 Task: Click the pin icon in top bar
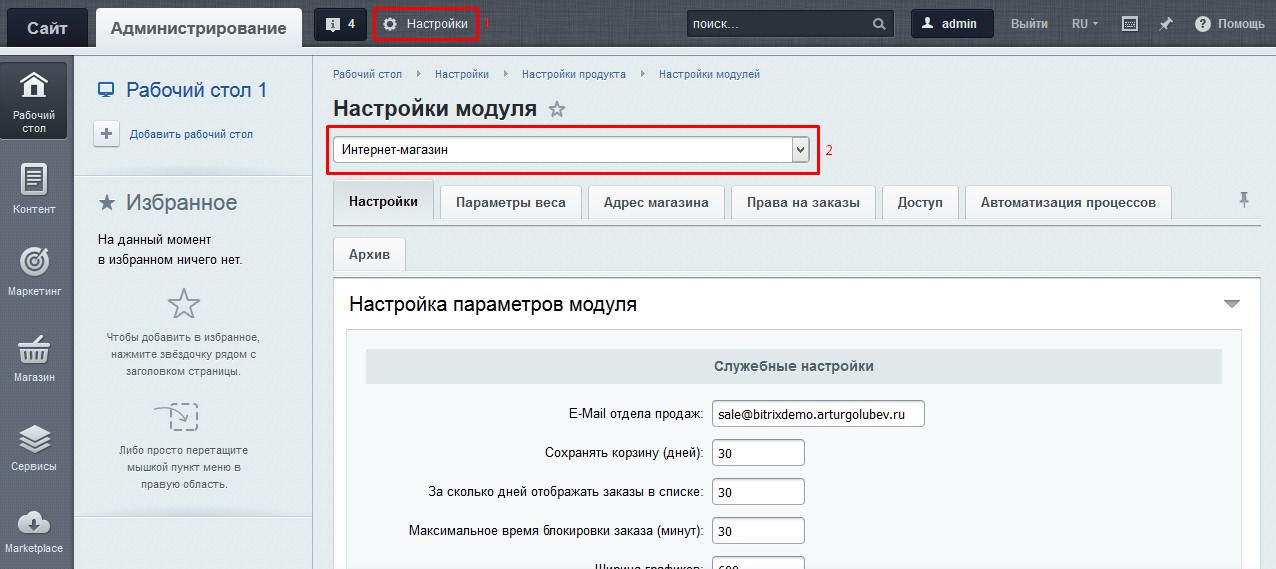tap(1165, 24)
